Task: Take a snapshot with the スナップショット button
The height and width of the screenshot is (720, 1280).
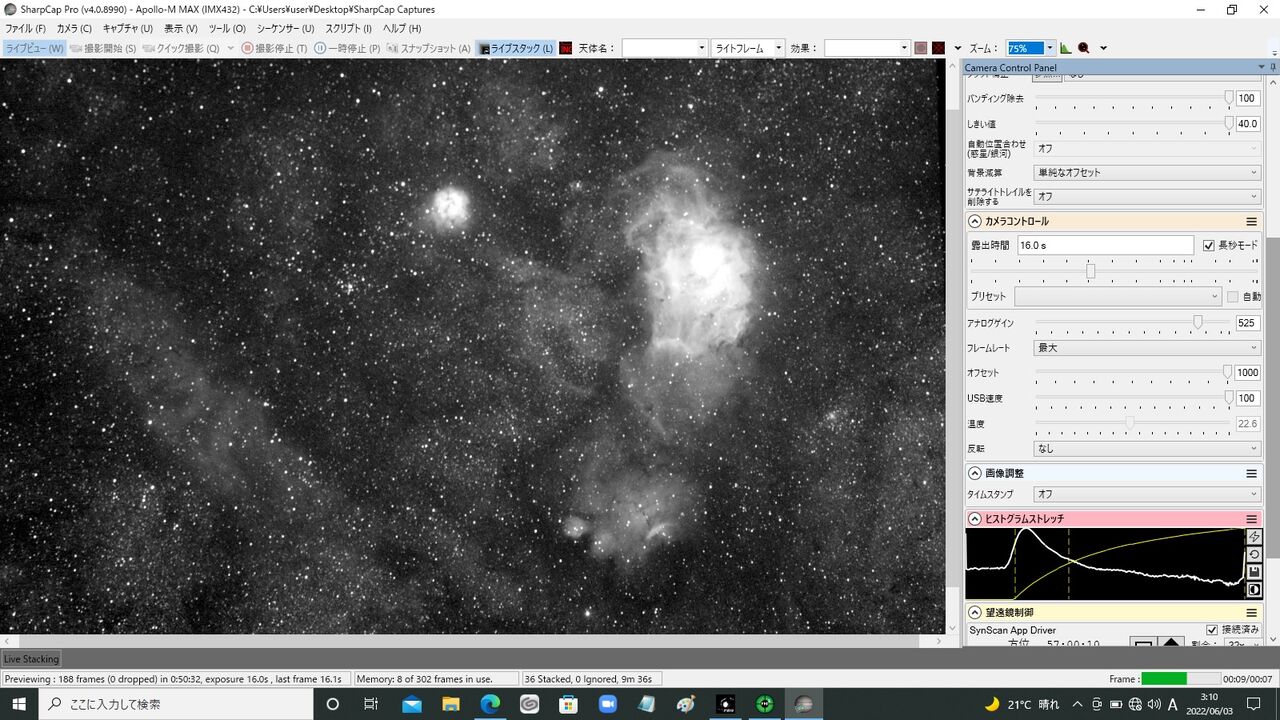Action: click(x=429, y=48)
